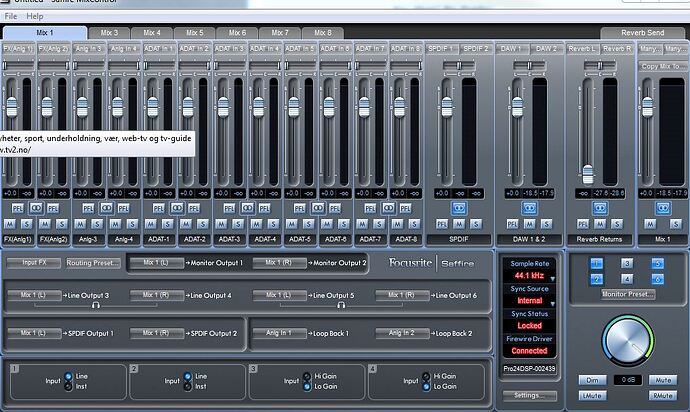
Task: Click the LMute button
Action: (592, 396)
